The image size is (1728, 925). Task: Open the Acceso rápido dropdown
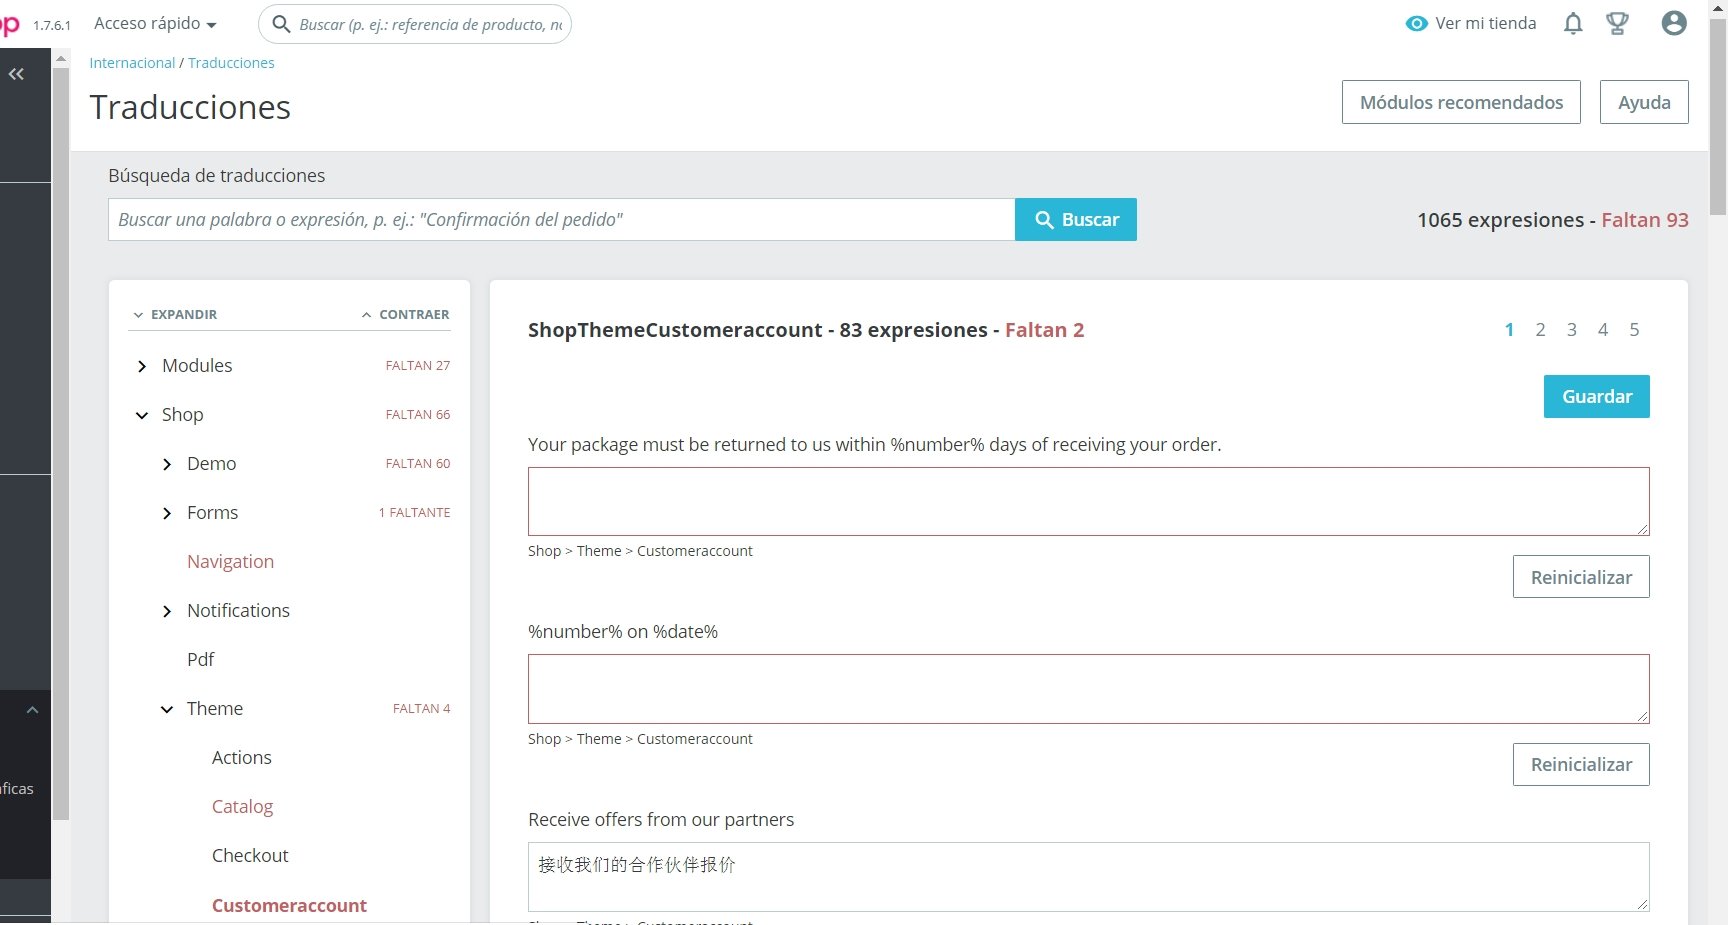tap(155, 24)
